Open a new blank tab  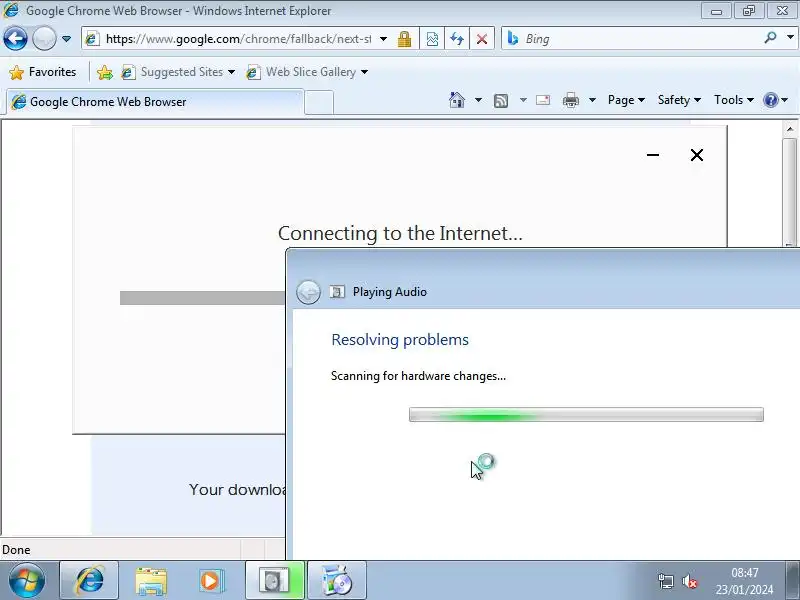click(x=319, y=103)
